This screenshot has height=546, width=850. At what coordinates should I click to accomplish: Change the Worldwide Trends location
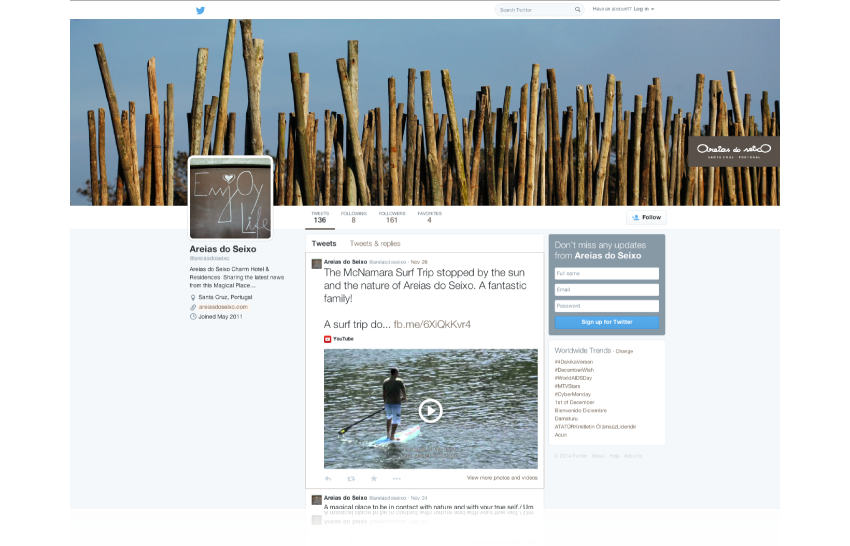(x=624, y=351)
